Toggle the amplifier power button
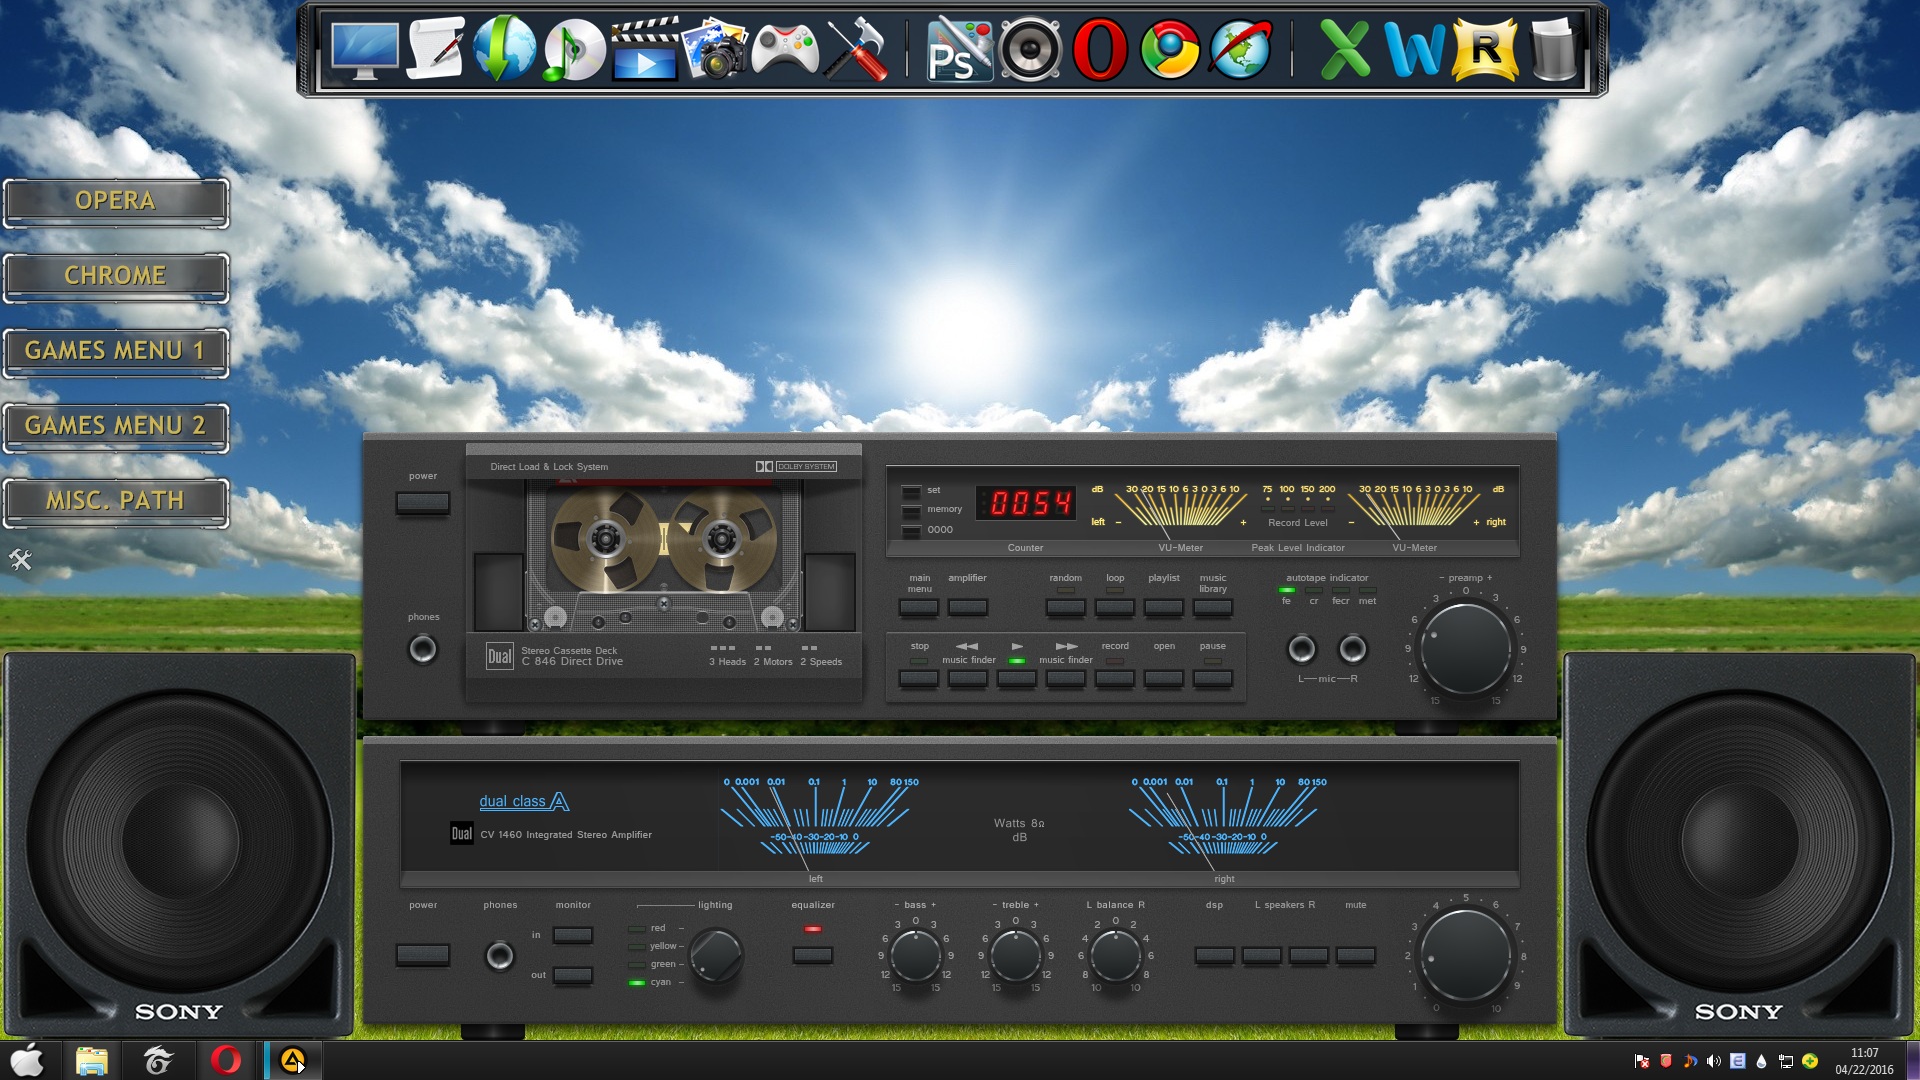 (x=422, y=955)
